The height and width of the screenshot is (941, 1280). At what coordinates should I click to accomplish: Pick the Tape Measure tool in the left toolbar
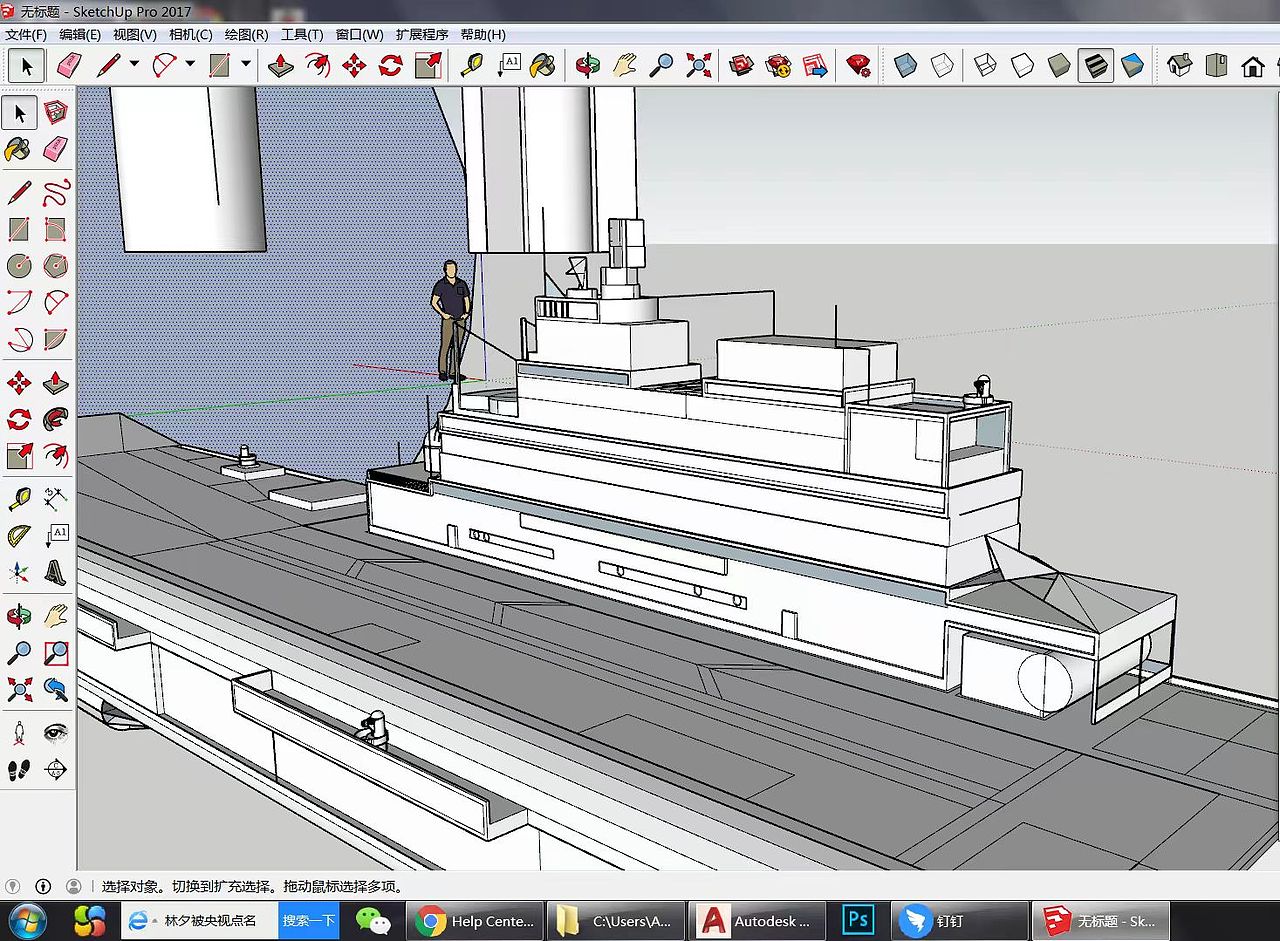pyautogui.click(x=18, y=497)
